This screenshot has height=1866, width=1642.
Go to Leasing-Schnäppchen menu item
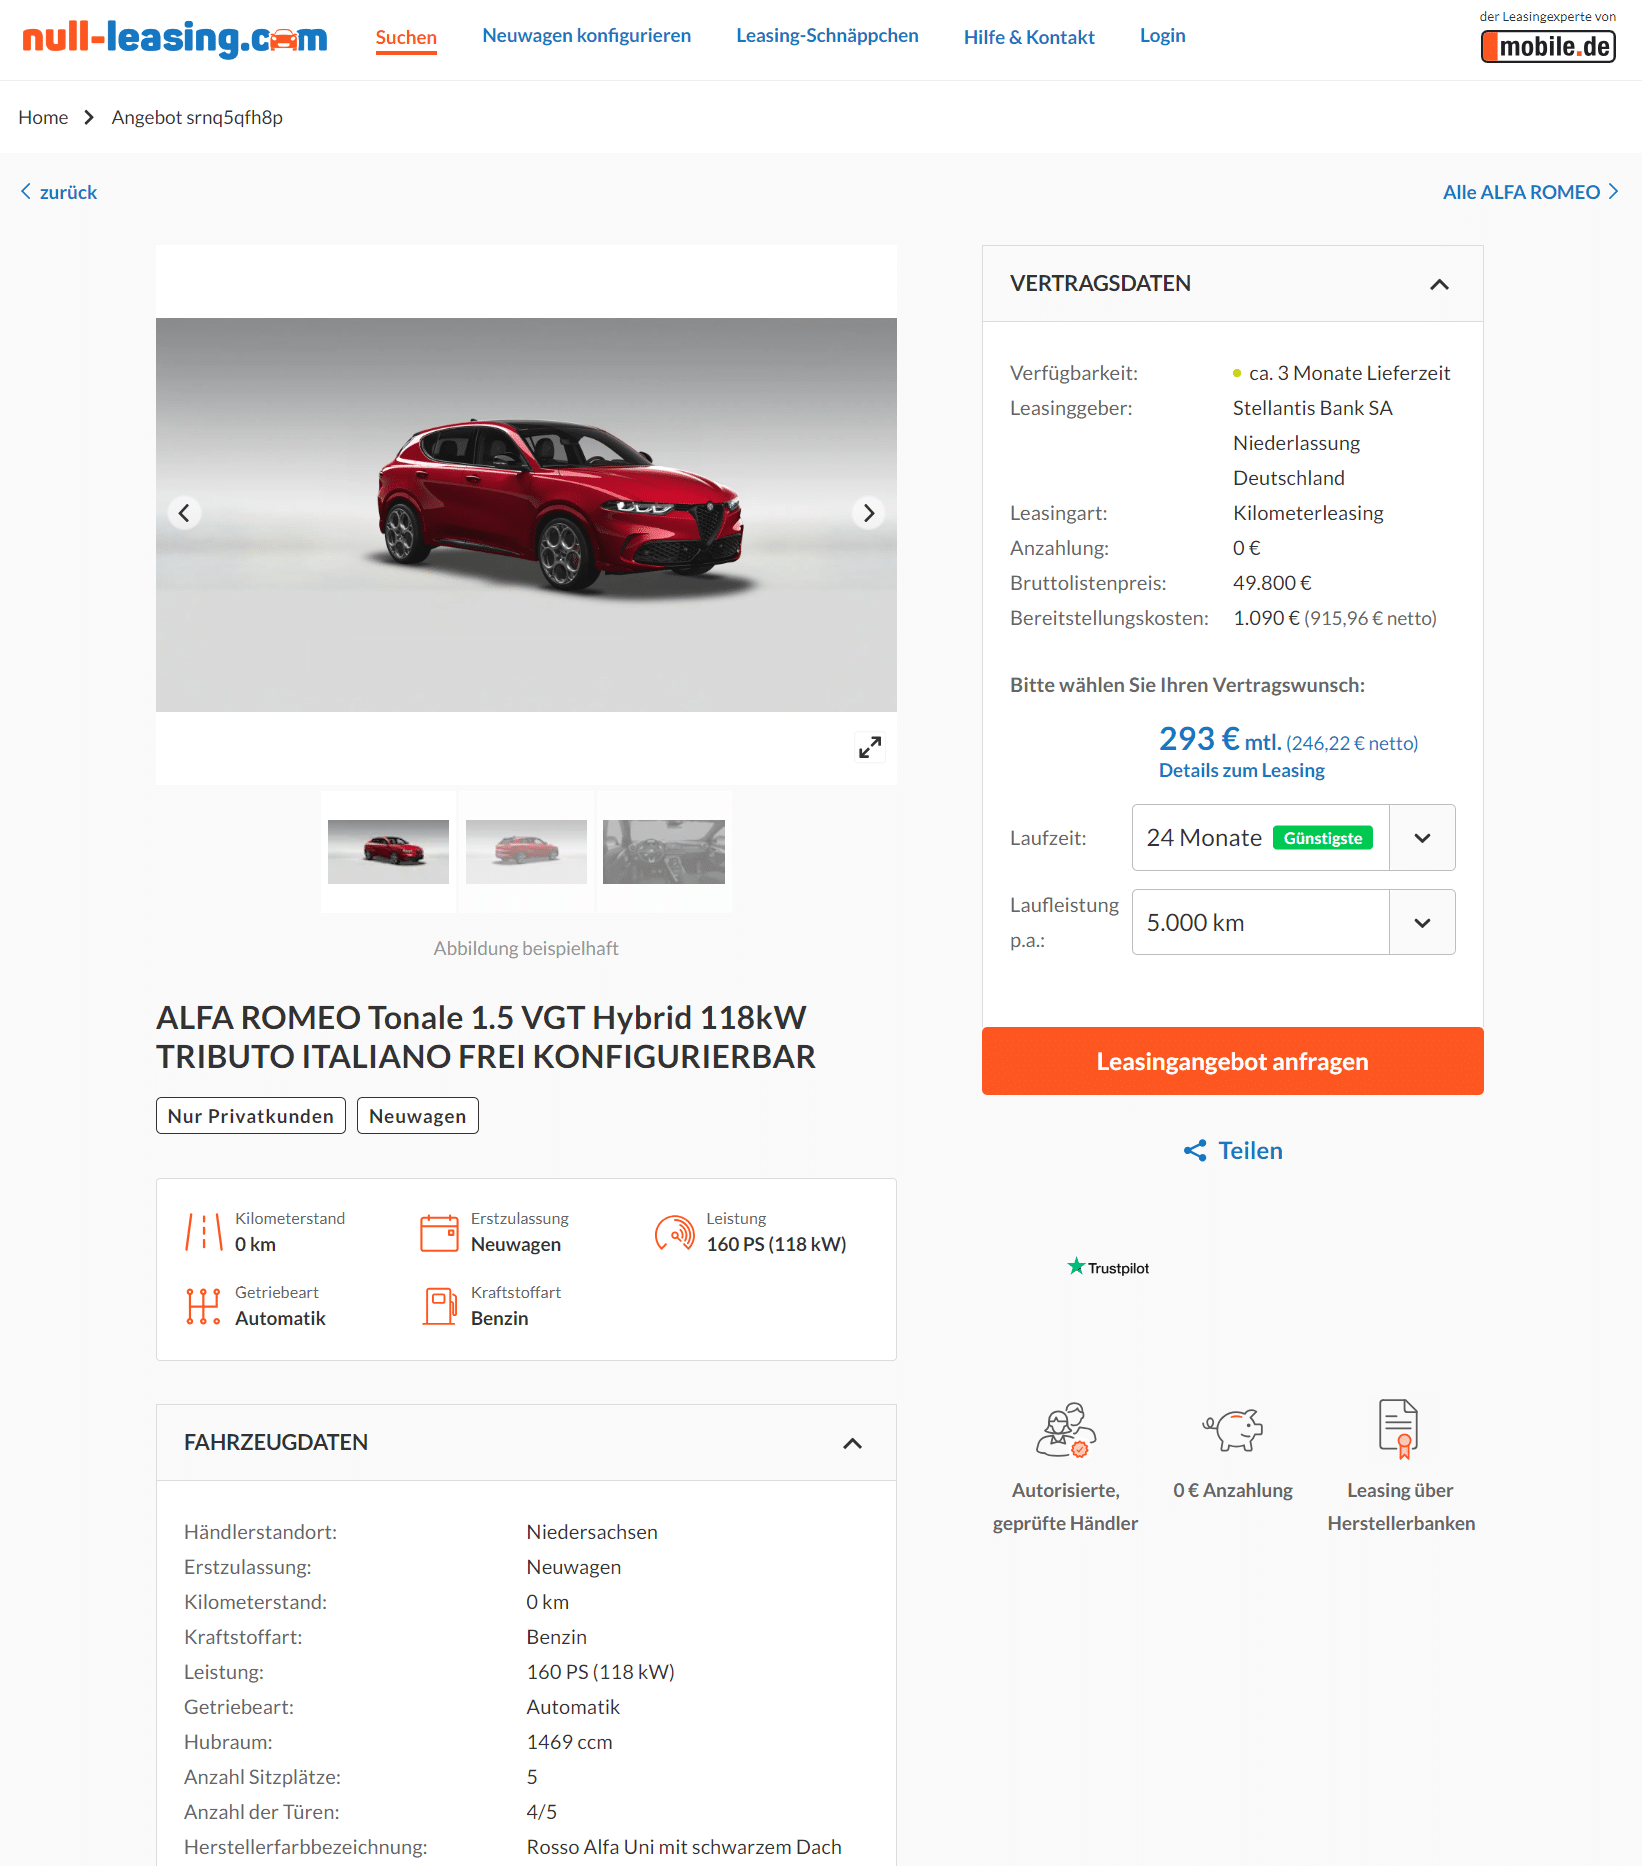click(x=827, y=36)
